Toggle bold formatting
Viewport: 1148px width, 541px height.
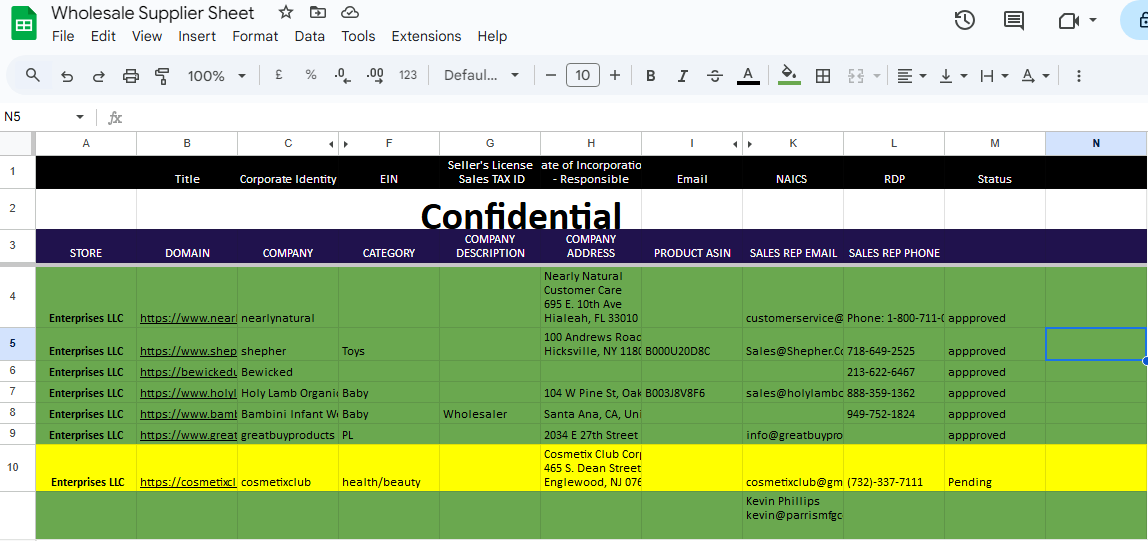pos(650,75)
